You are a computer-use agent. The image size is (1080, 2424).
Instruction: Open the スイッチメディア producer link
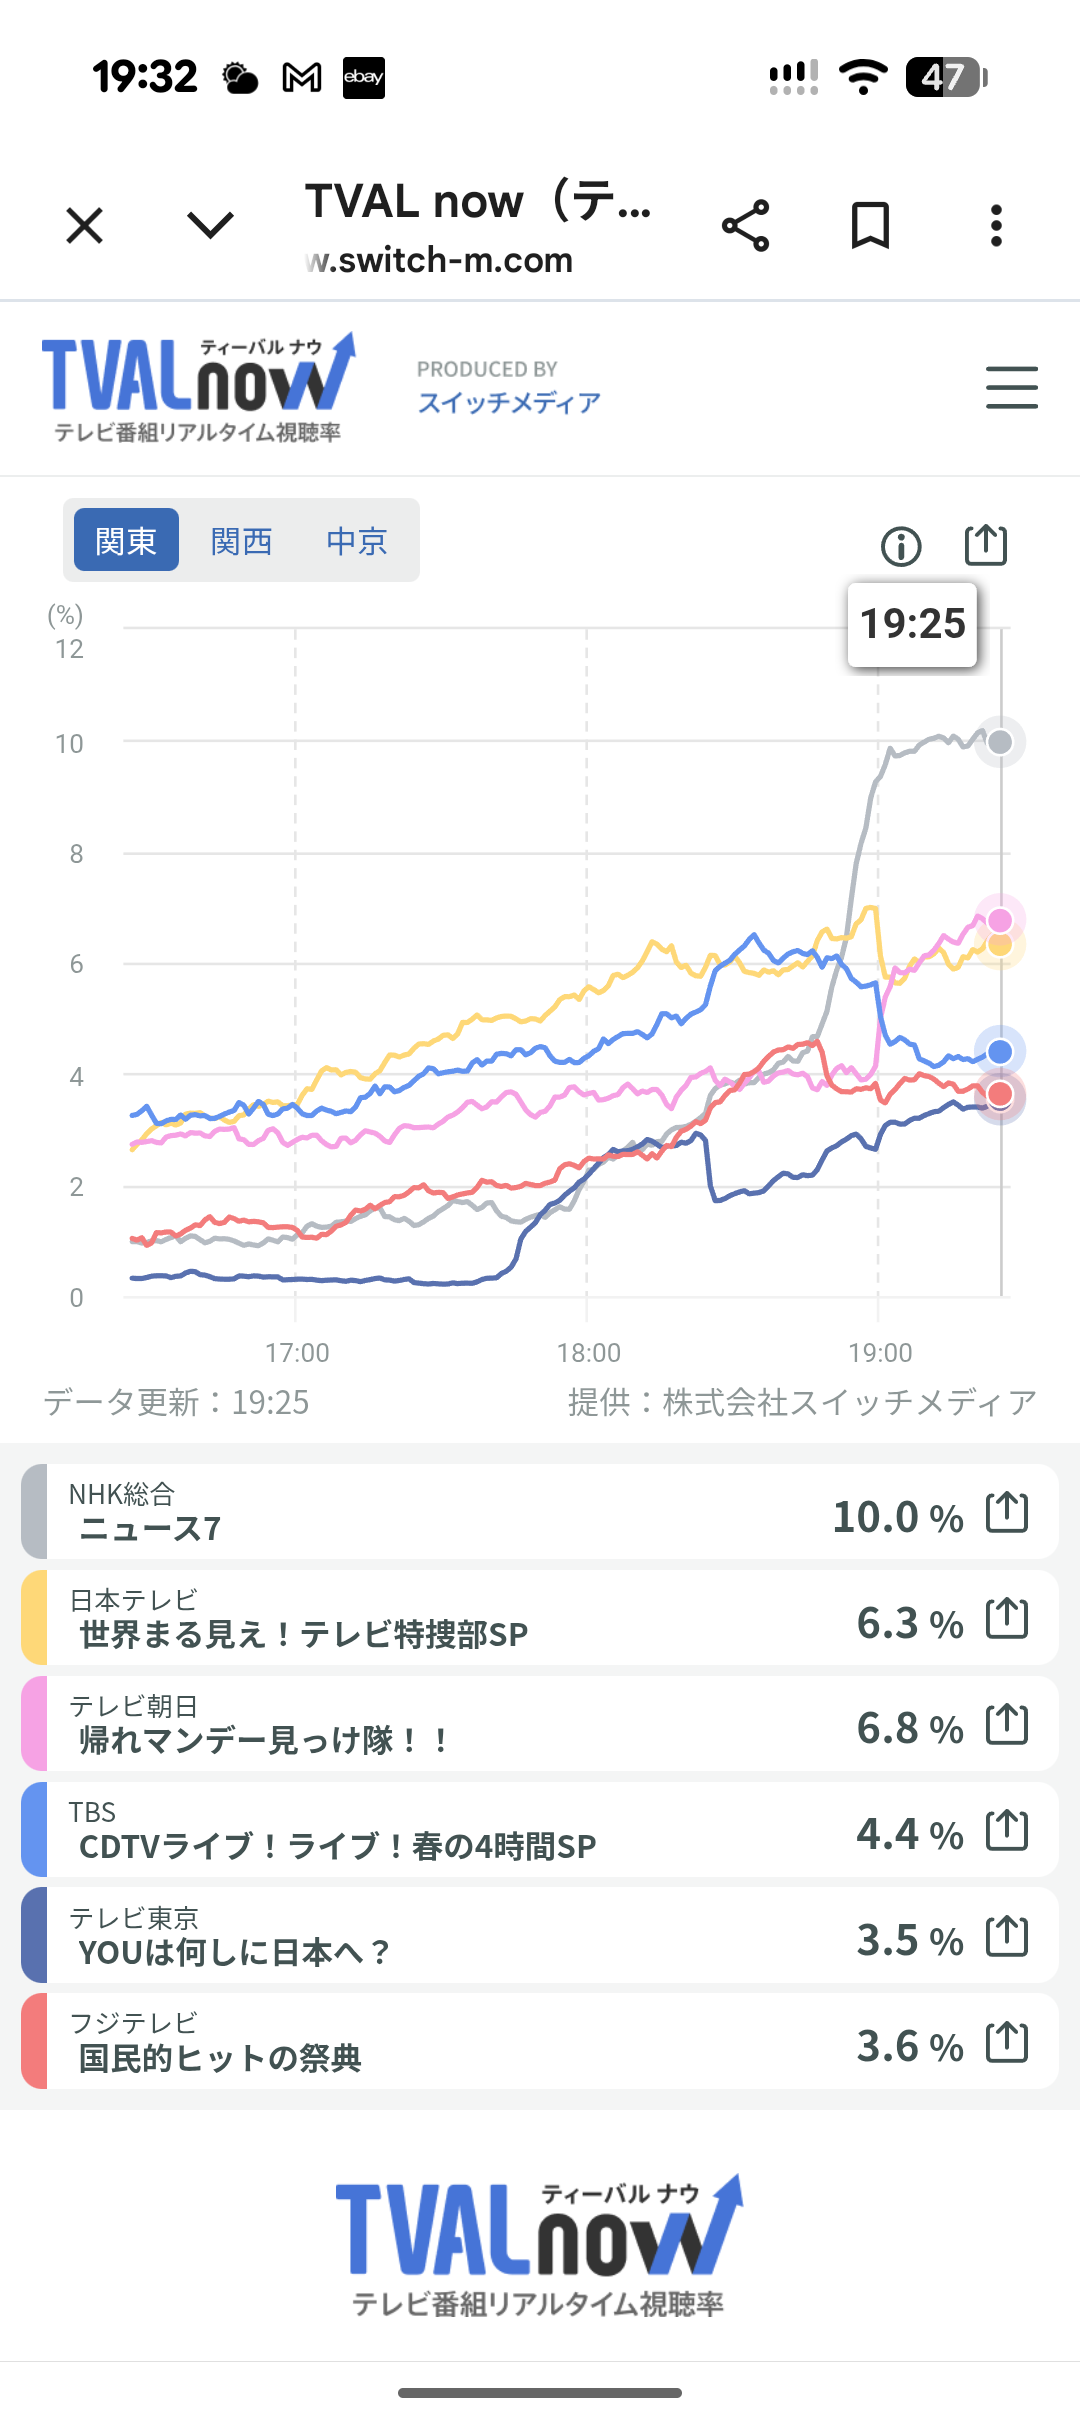pos(509,402)
